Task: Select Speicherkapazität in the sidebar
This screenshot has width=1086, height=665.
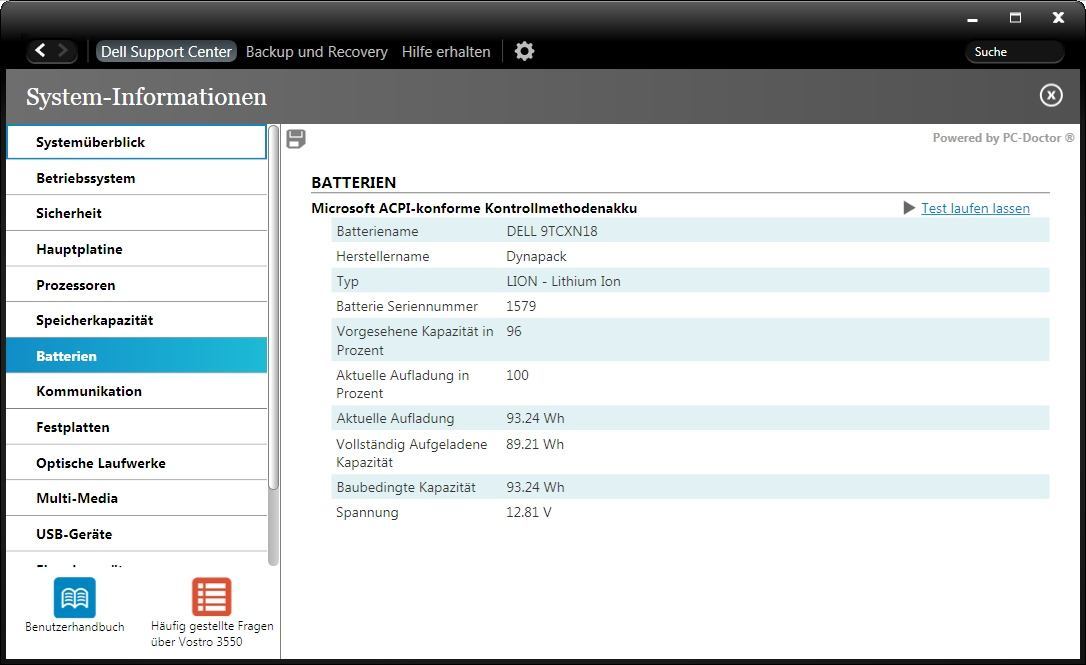Action: point(136,320)
